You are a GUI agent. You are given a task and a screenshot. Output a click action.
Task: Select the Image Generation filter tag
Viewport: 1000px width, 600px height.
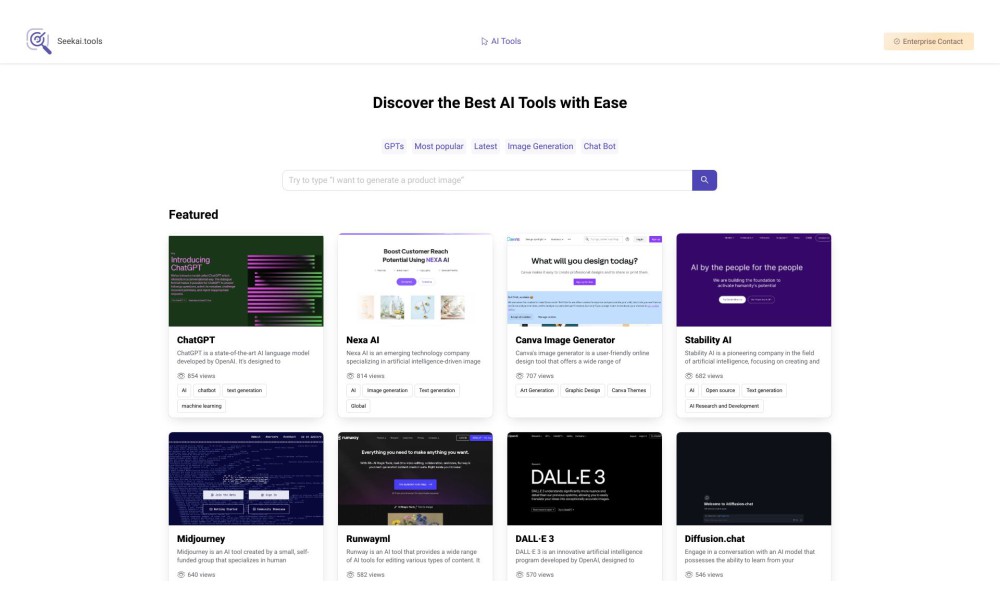[x=540, y=146]
